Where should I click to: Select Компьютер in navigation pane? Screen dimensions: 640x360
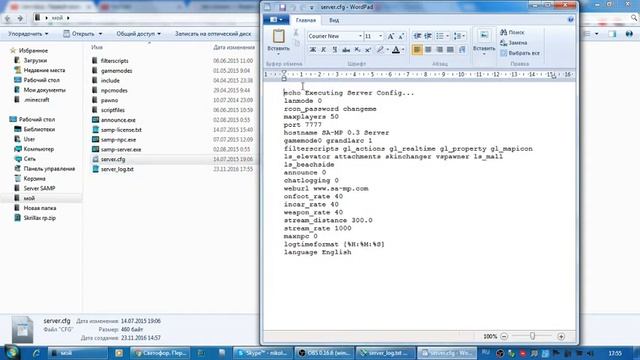(x=39, y=149)
